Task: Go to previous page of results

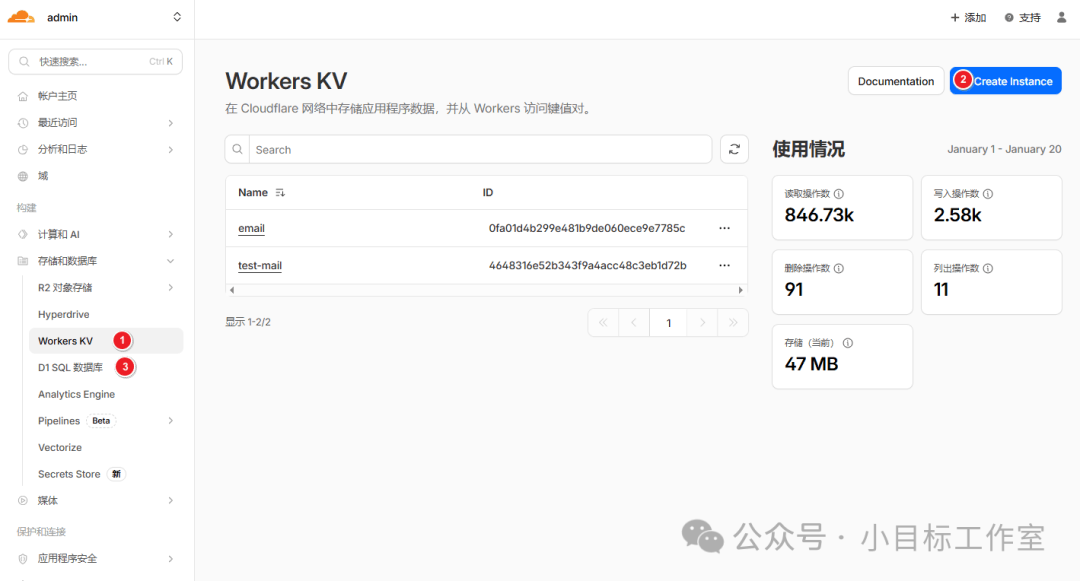Action: click(634, 323)
